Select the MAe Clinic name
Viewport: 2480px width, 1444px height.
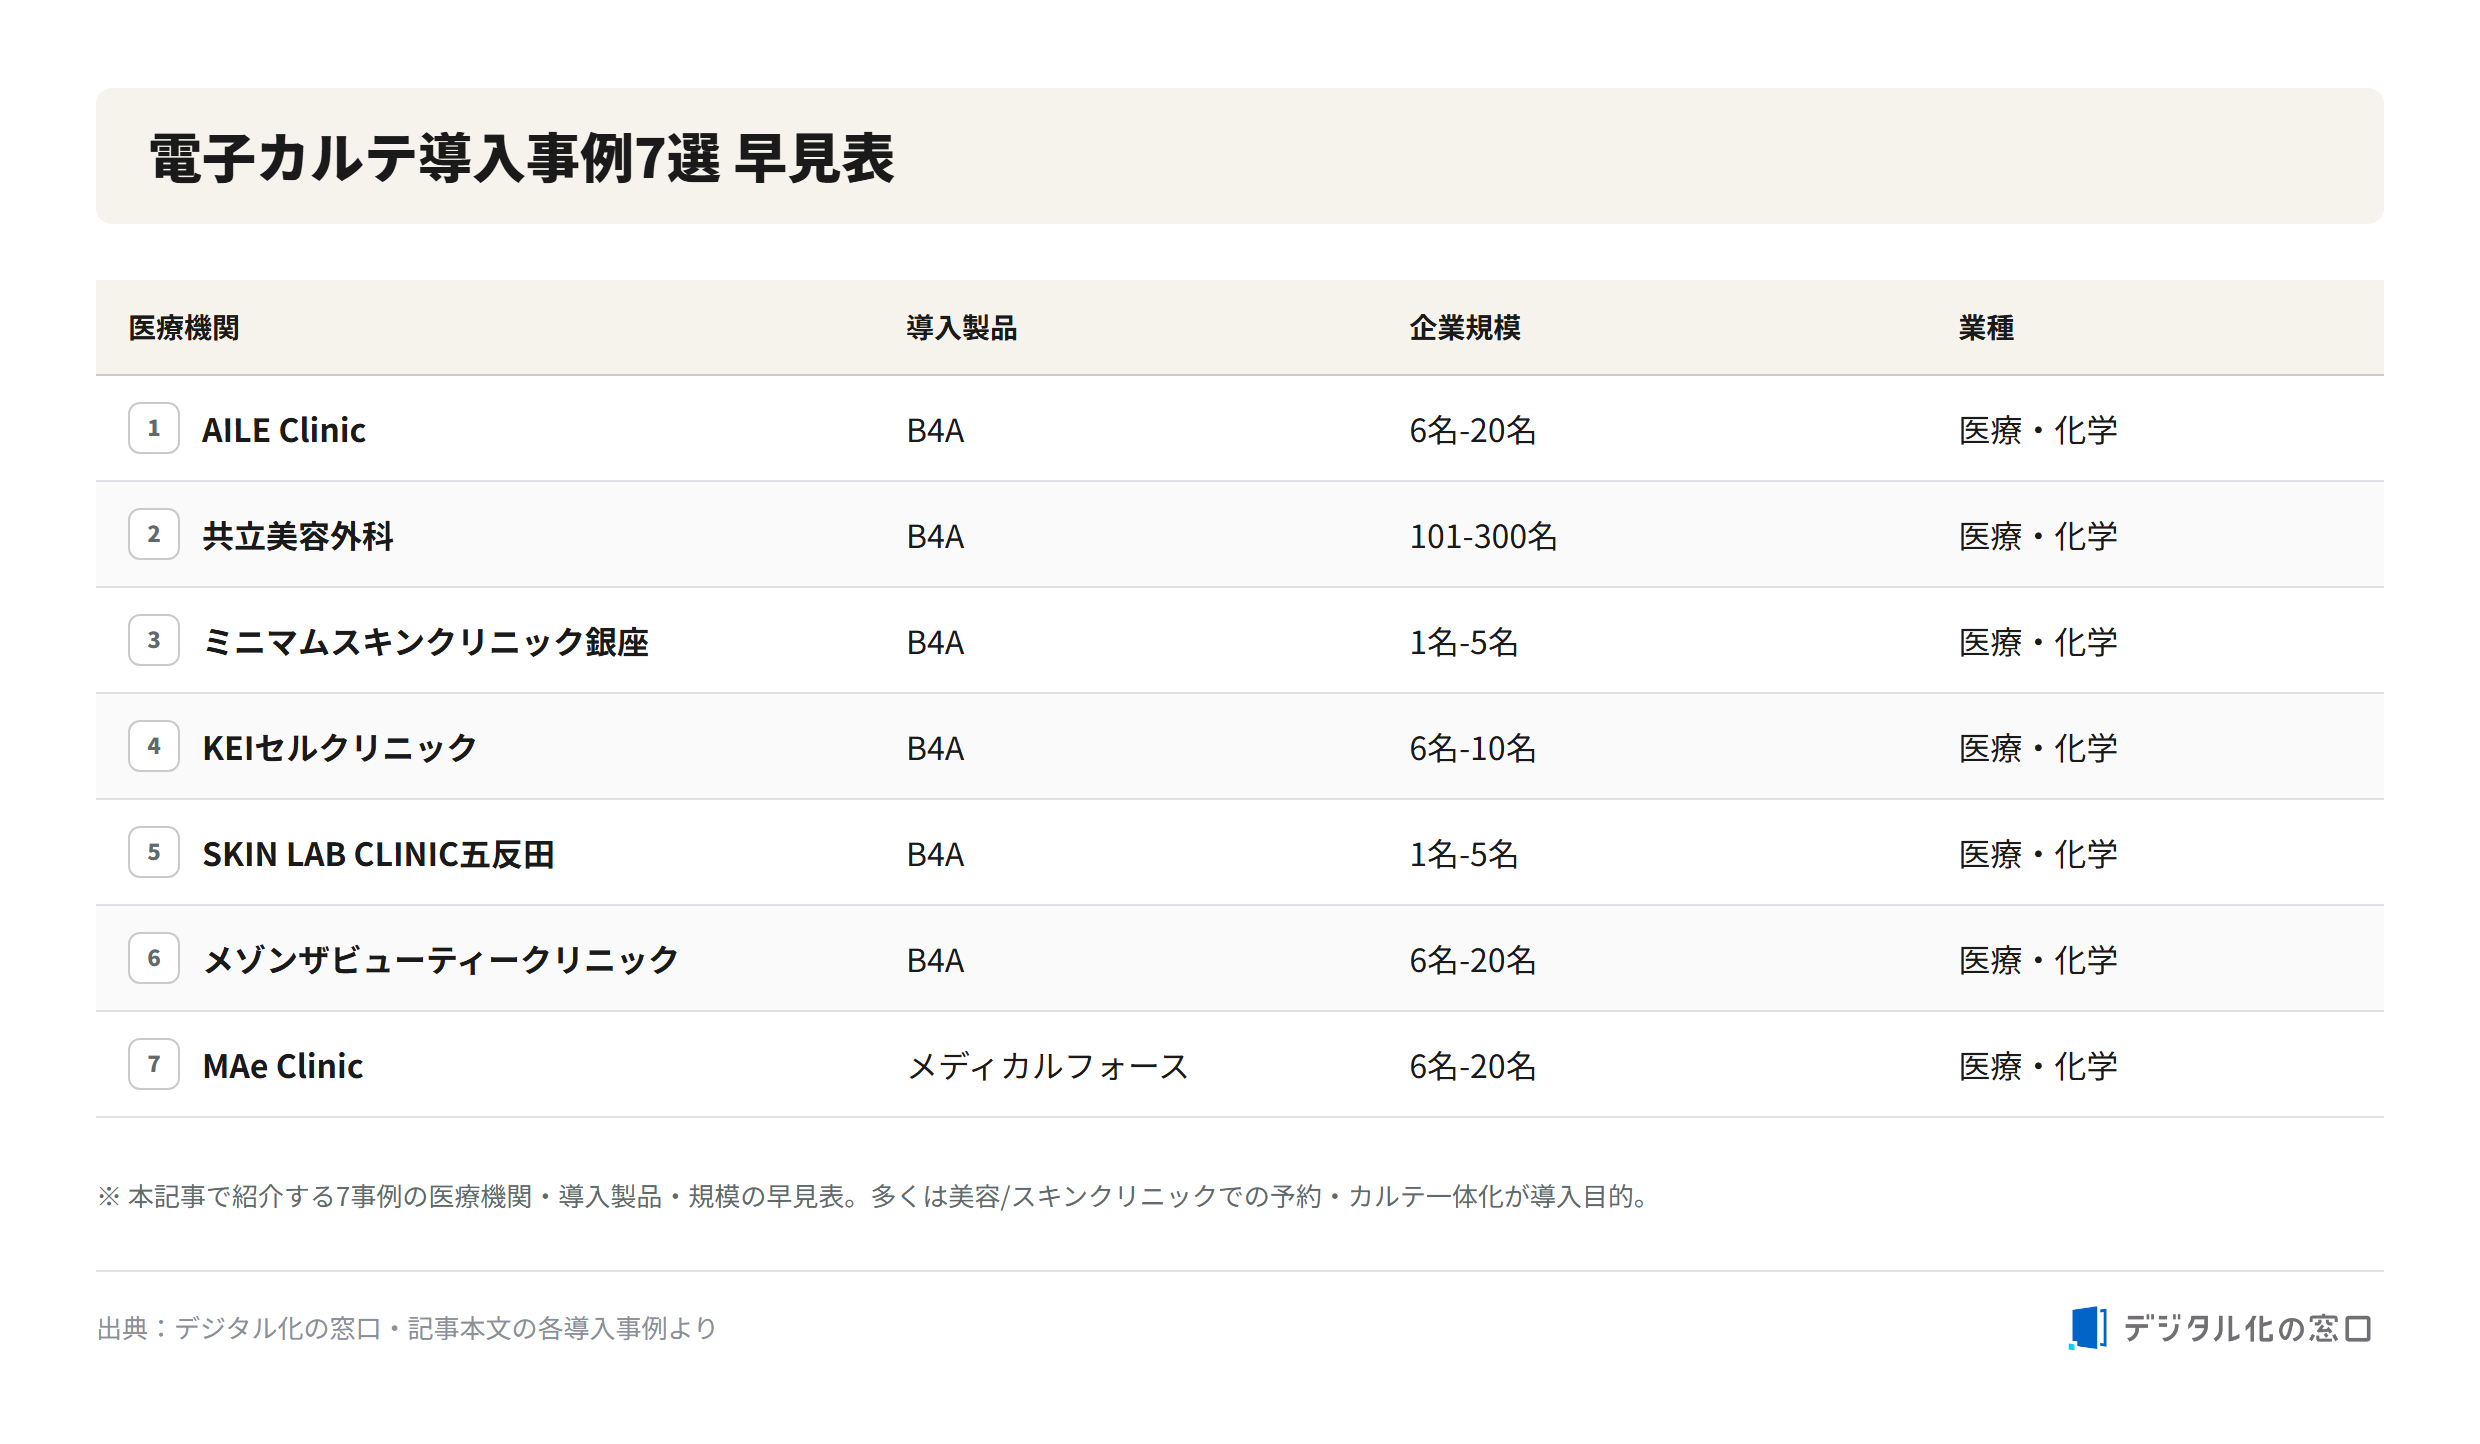(283, 1066)
